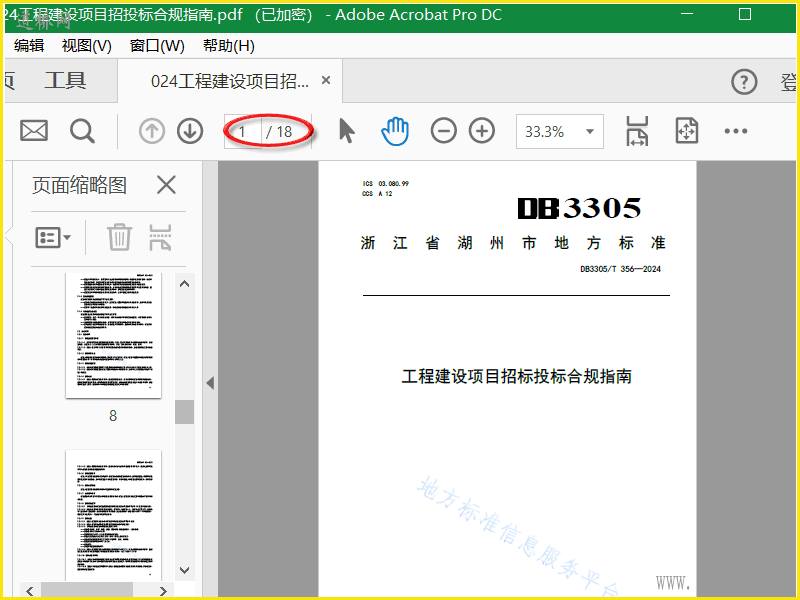Select the 024工程建设项目招... document tab

[230, 81]
